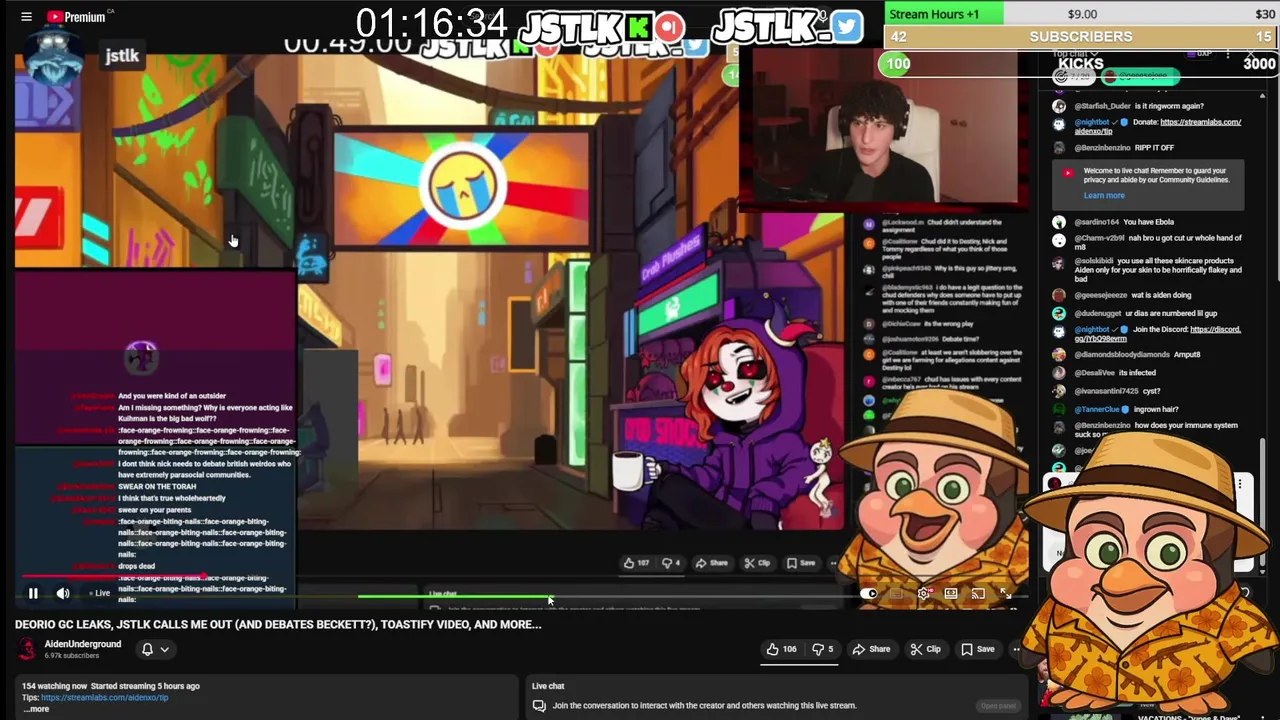Open AidenUnderground channel avatar

coord(27,649)
